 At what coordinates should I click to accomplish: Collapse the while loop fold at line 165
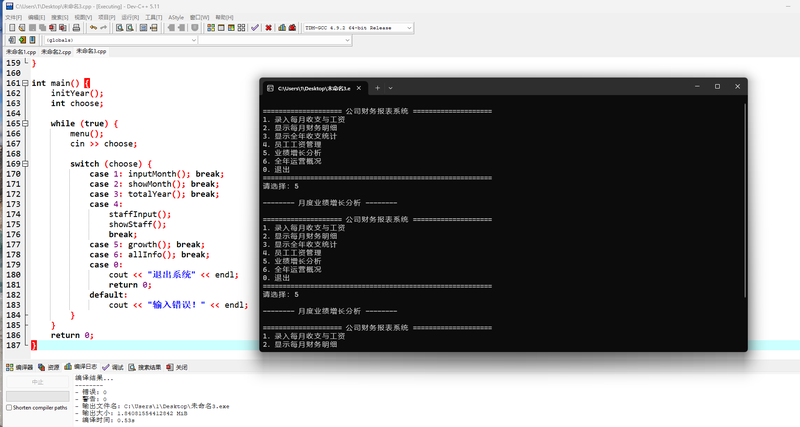pos(26,123)
